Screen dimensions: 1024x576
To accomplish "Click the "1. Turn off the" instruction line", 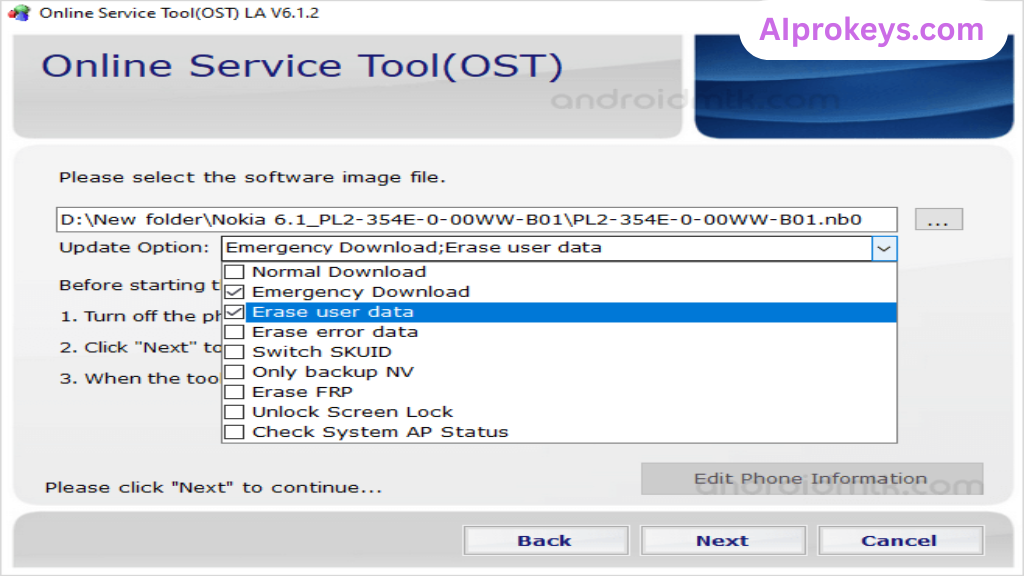I will (x=140, y=317).
